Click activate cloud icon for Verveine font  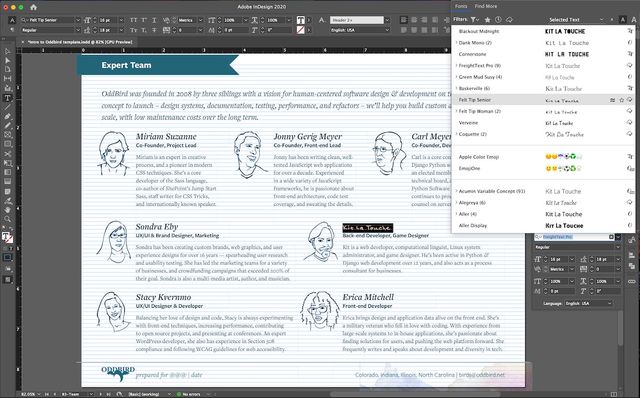pos(629,123)
